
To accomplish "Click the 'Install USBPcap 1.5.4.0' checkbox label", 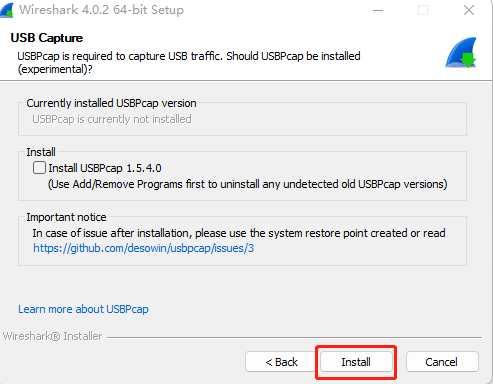I will (105, 168).
